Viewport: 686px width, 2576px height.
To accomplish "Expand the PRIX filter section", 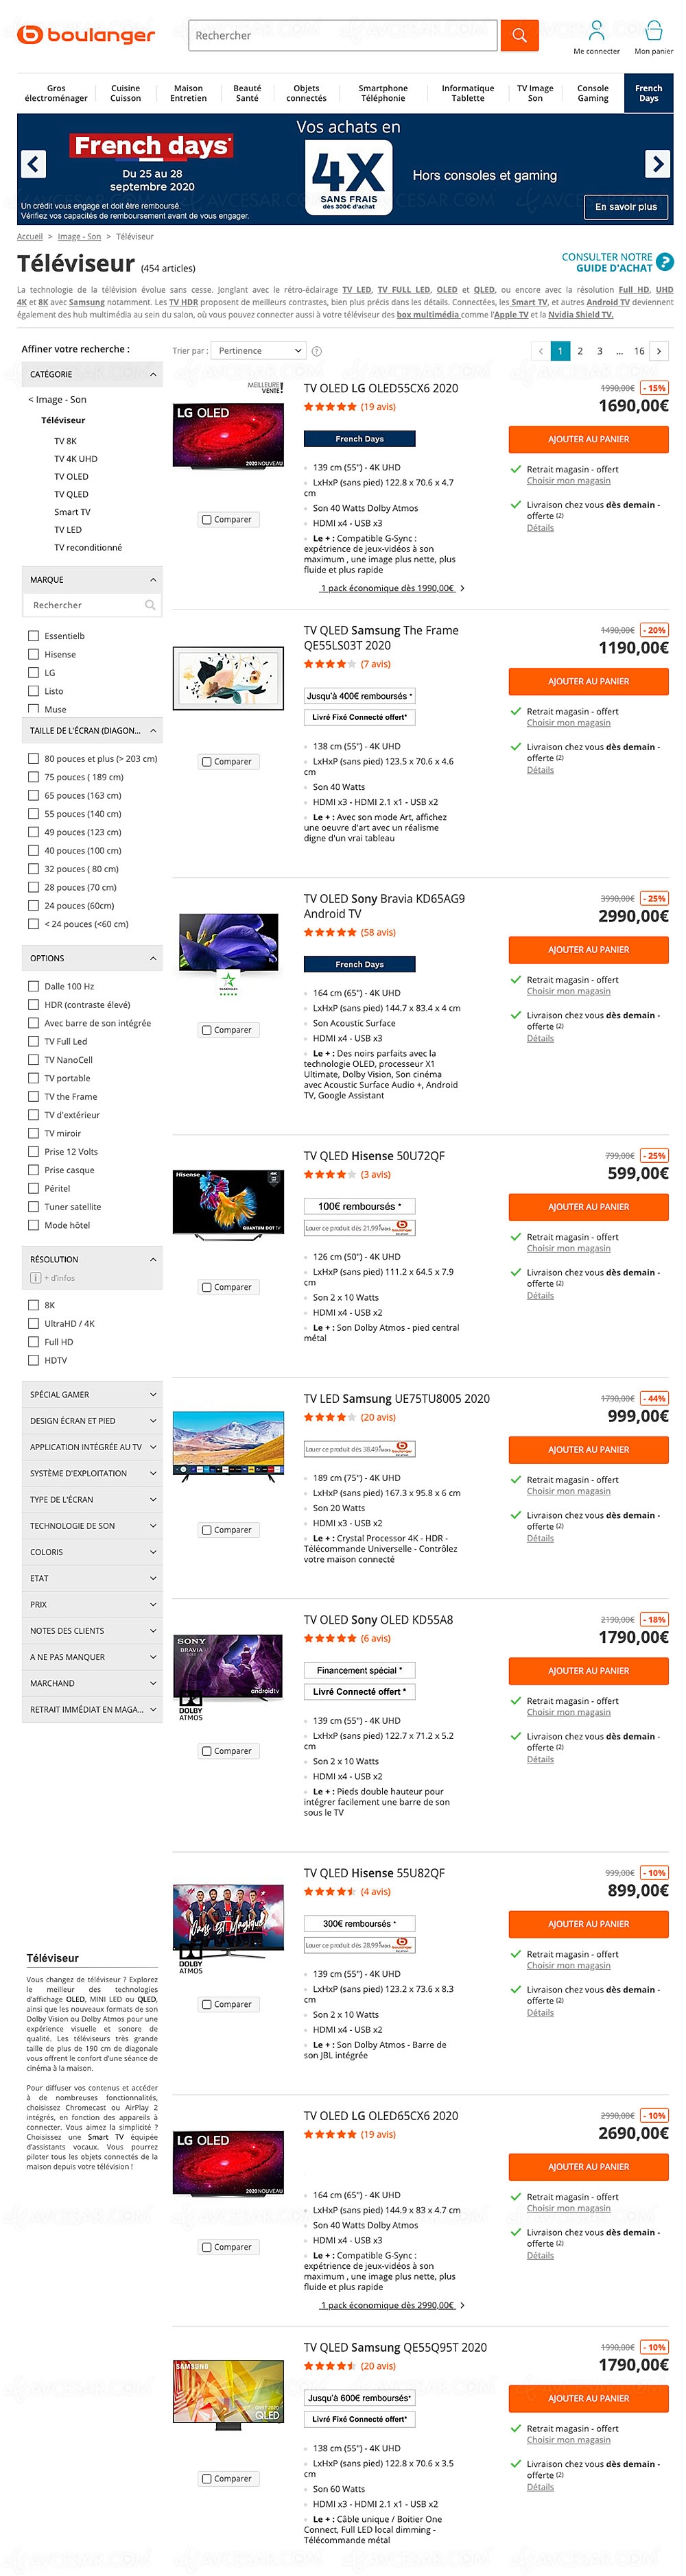I will (91, 1605).
